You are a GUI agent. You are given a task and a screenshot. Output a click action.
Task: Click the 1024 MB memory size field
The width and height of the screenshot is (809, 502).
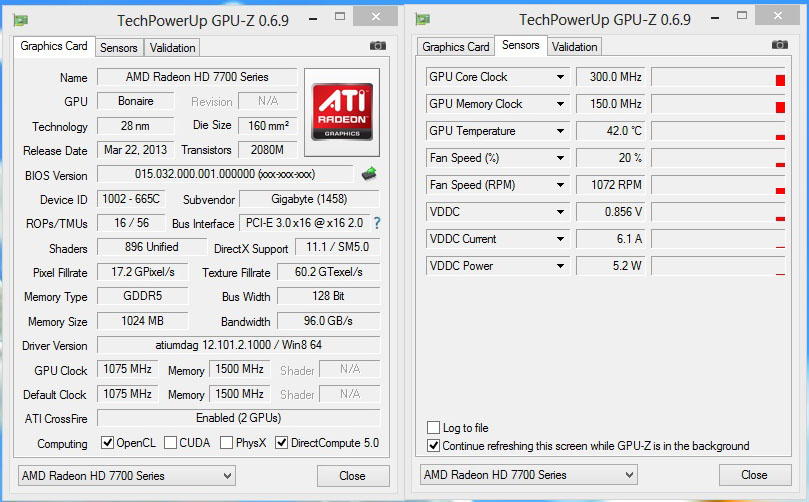(143, 321)
